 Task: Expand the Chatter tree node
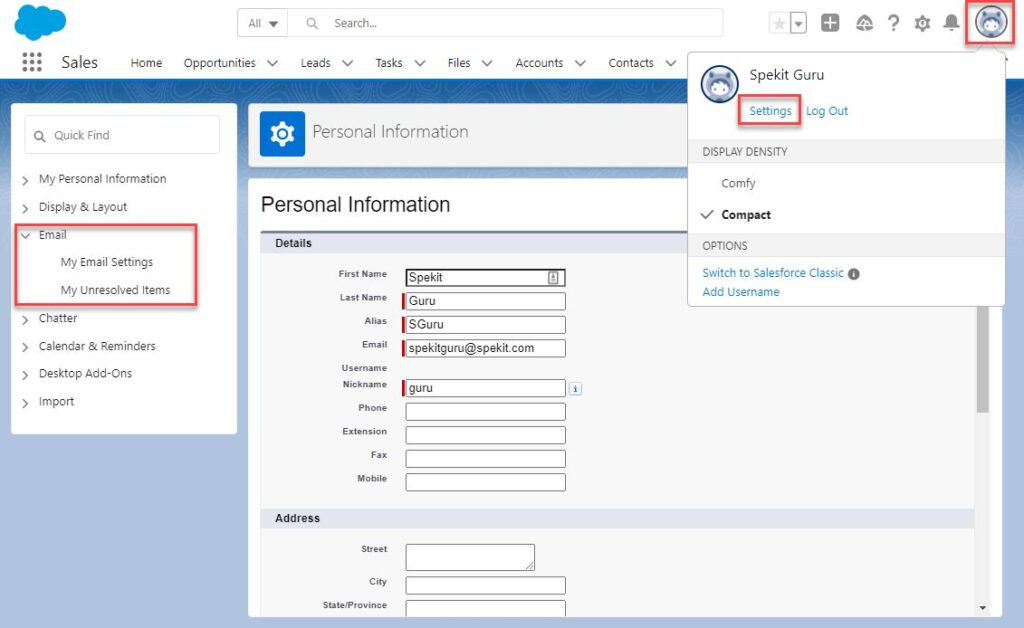tap(25, 319)
